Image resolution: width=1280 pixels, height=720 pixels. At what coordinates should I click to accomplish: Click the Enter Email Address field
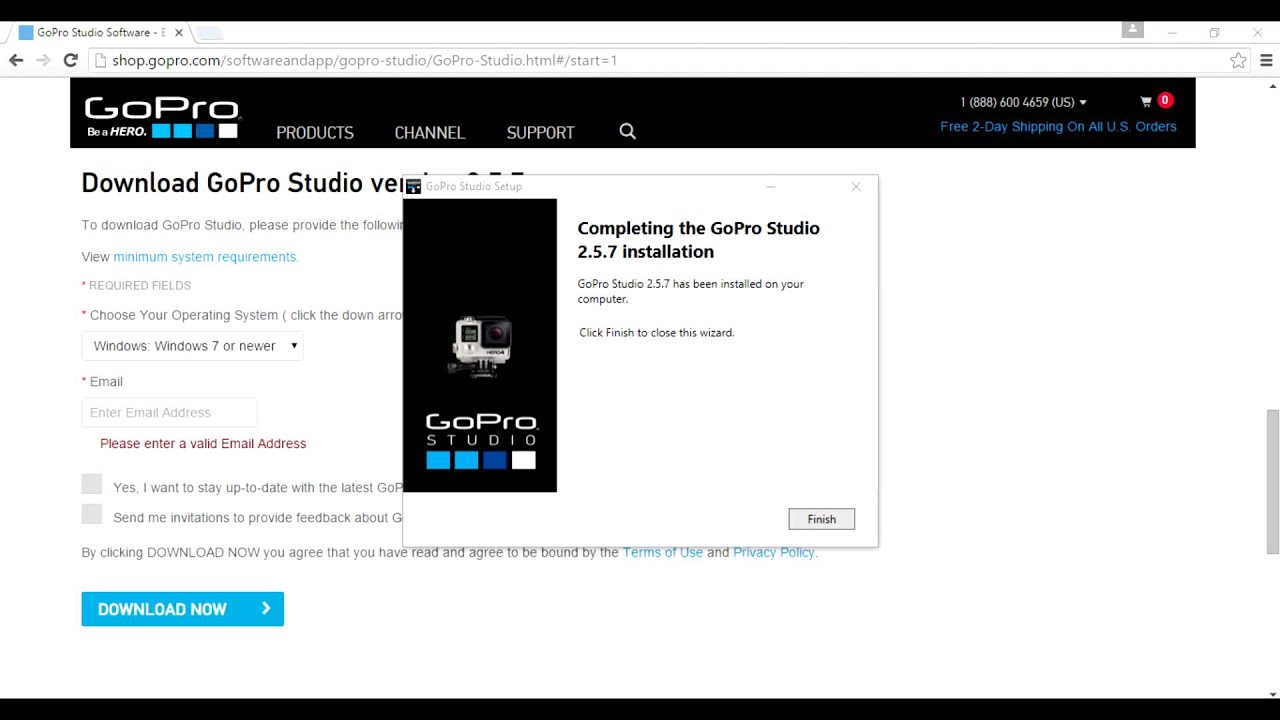click(x=169, y=412)
